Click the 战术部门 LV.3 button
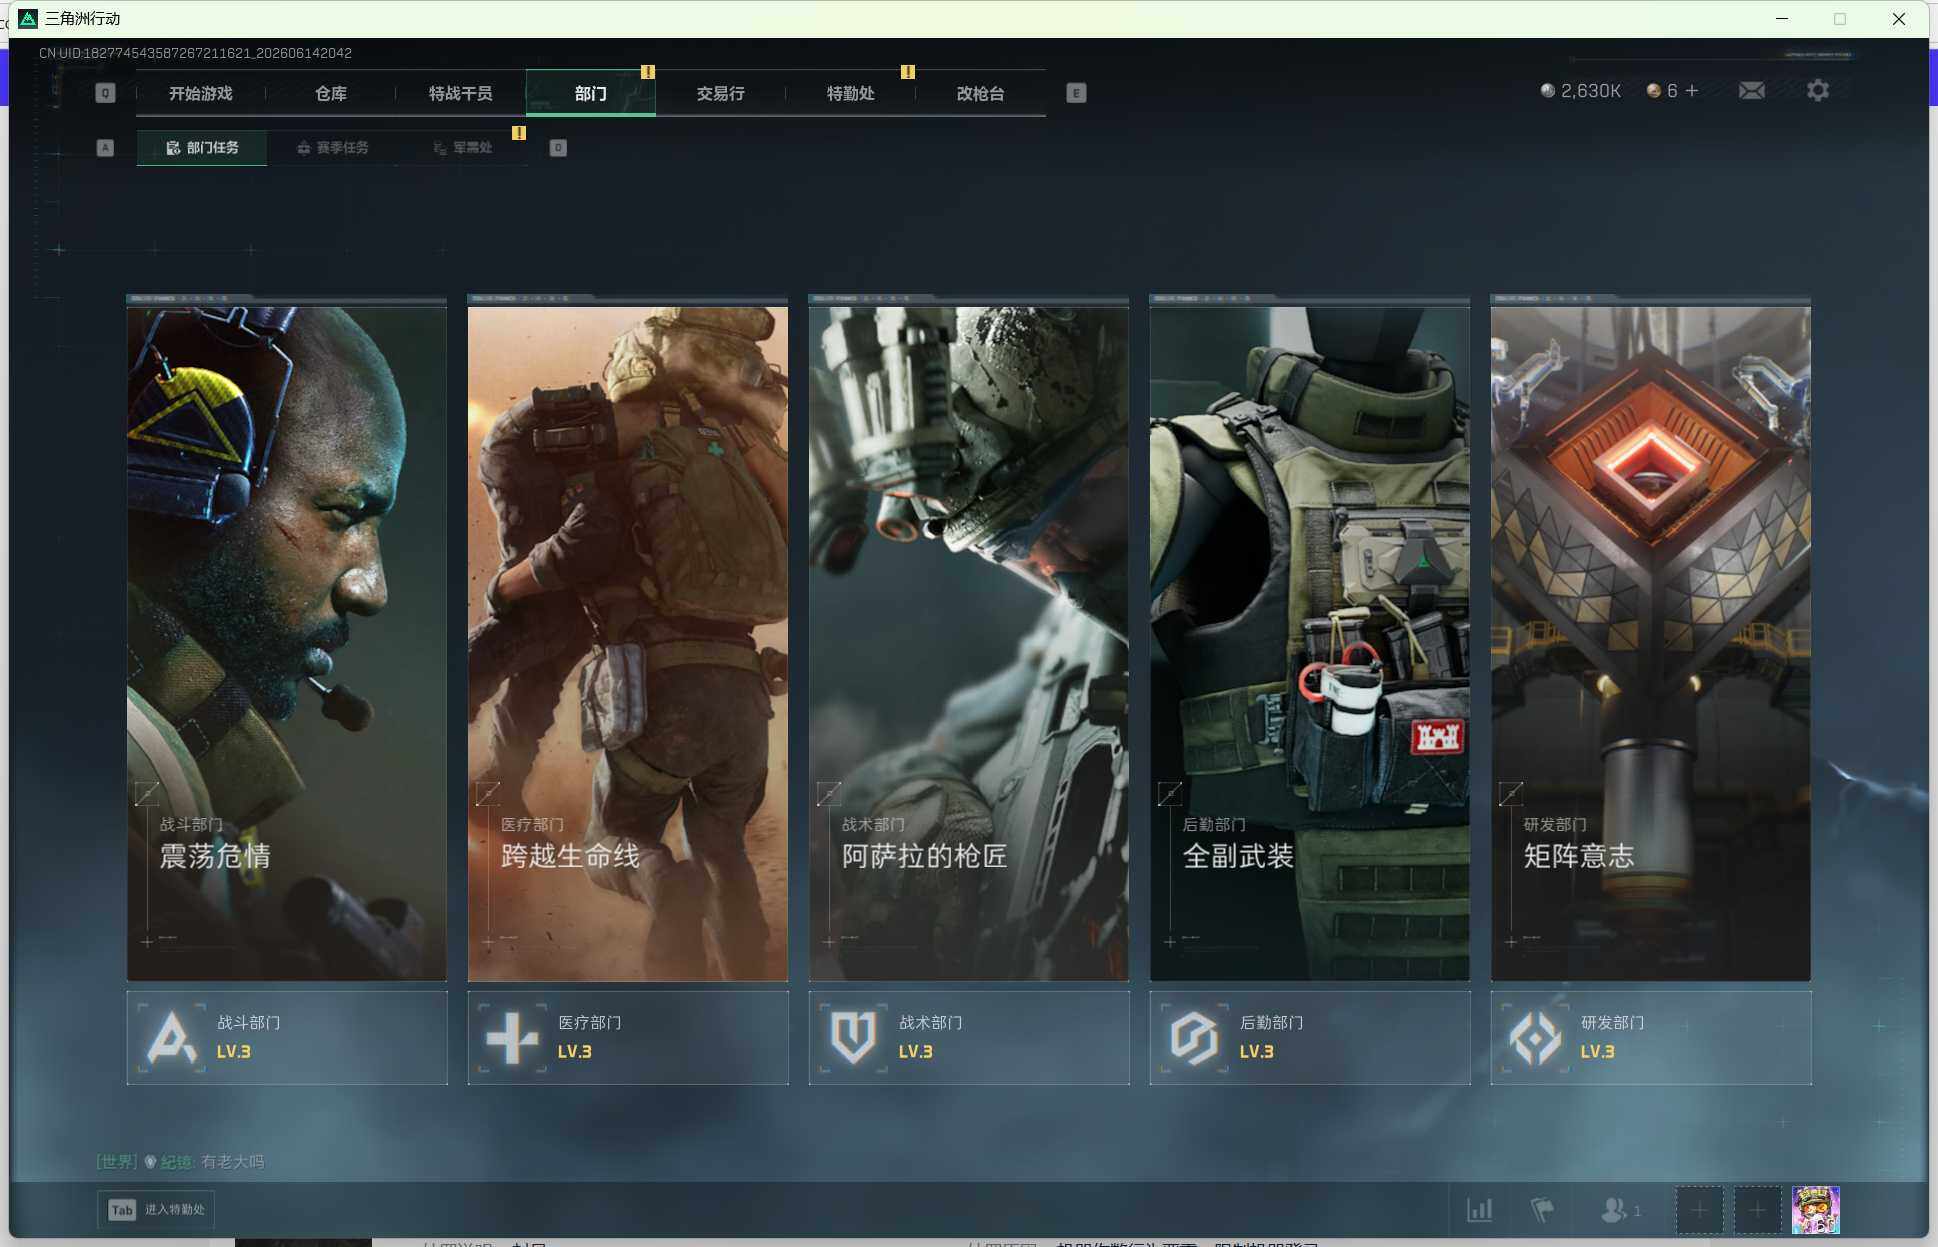Image resolution: width=1938 pixels, height=1247 pixels. (969, 1037)
